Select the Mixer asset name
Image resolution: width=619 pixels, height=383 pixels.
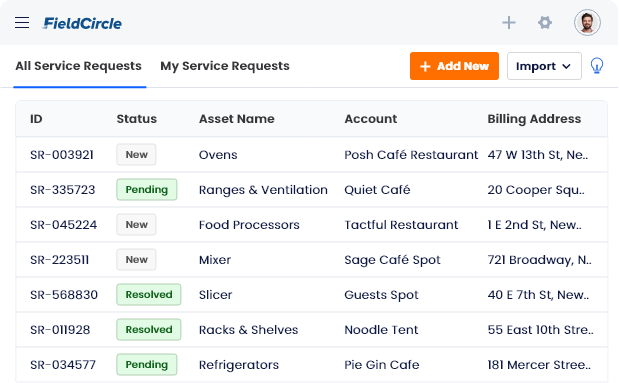coord(215,260)
